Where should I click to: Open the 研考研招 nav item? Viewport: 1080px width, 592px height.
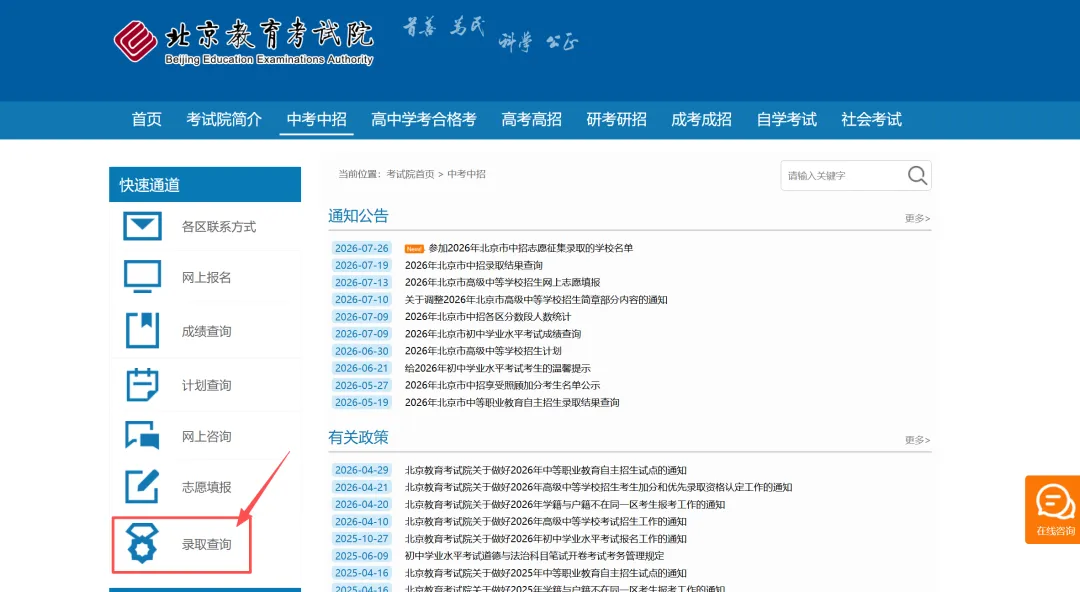click(616, 119)
